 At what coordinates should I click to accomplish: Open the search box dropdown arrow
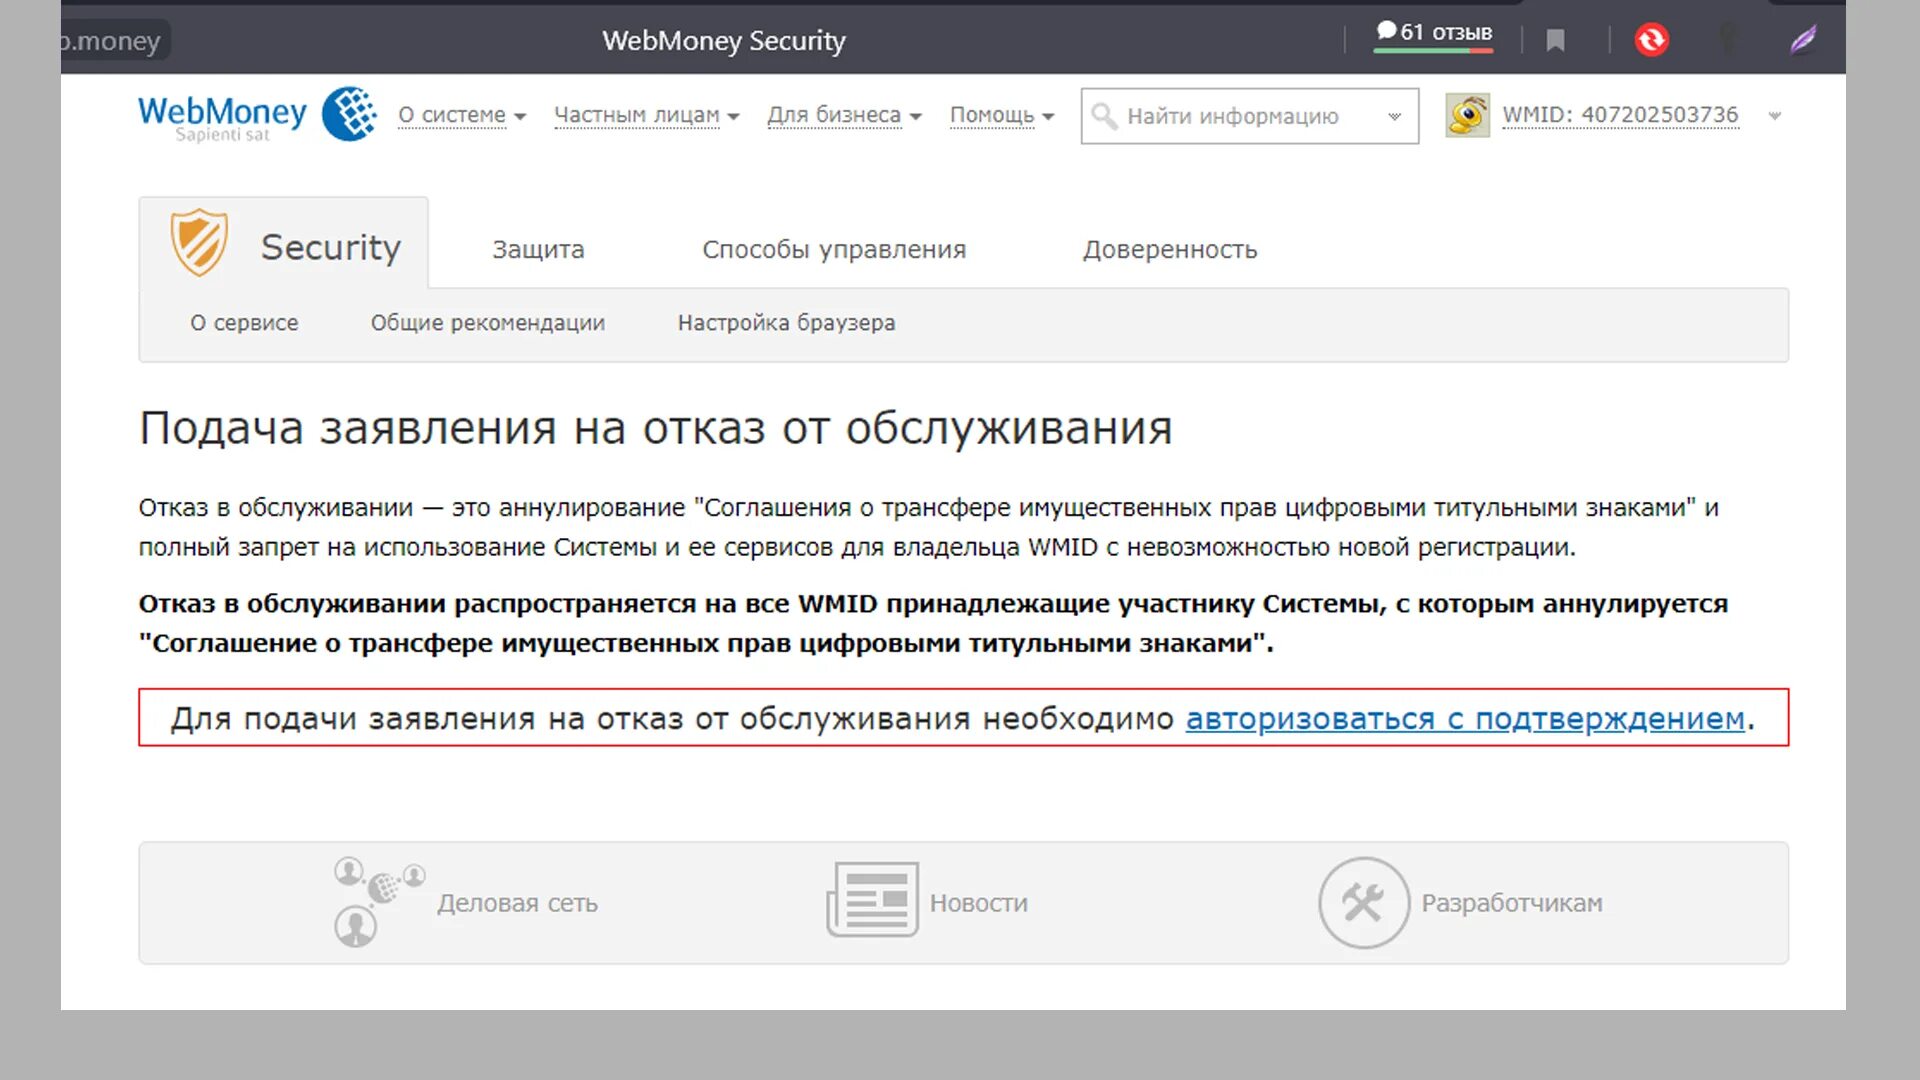click(x=1394, y=116)
